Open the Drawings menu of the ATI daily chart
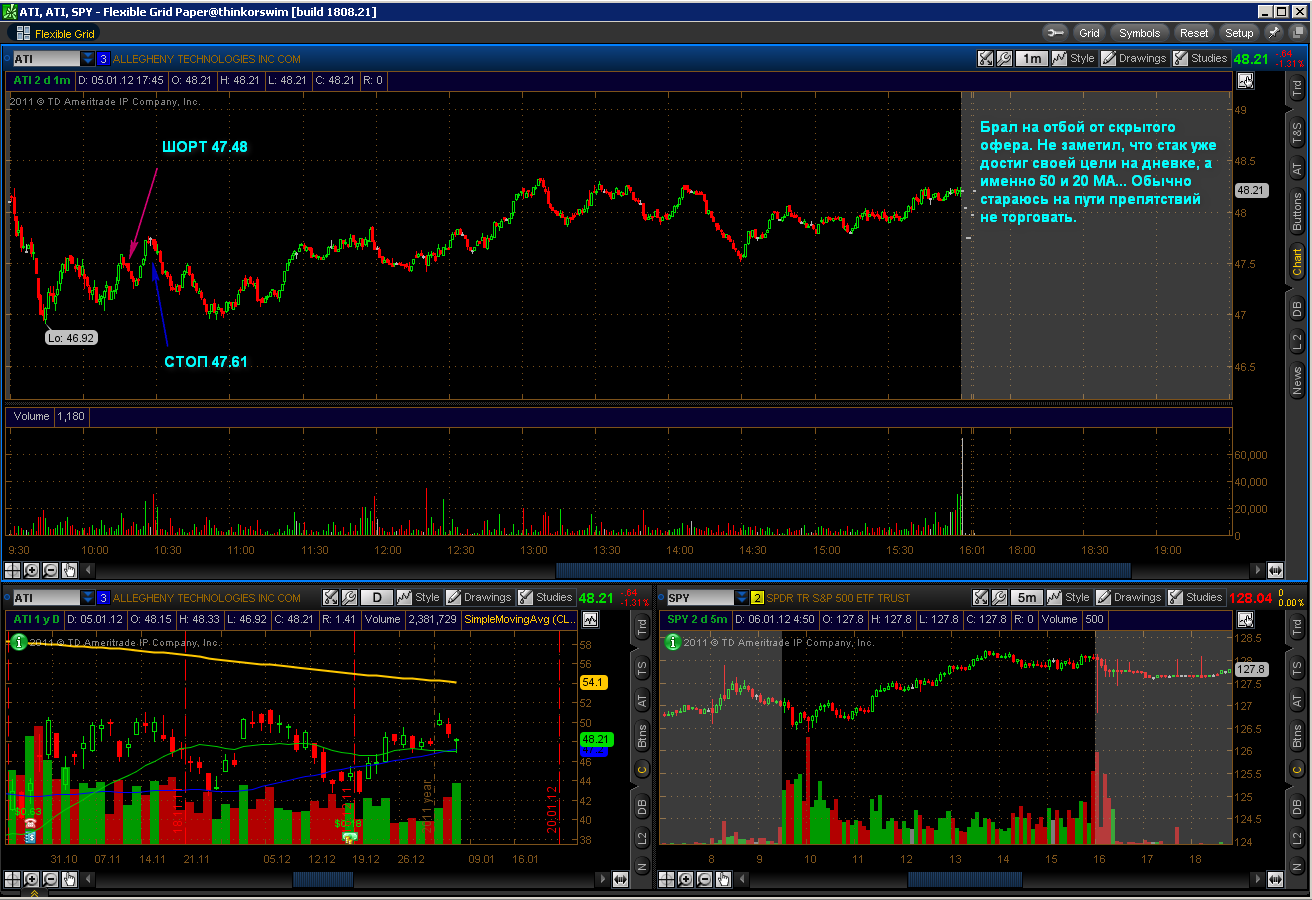 (479, 598)
